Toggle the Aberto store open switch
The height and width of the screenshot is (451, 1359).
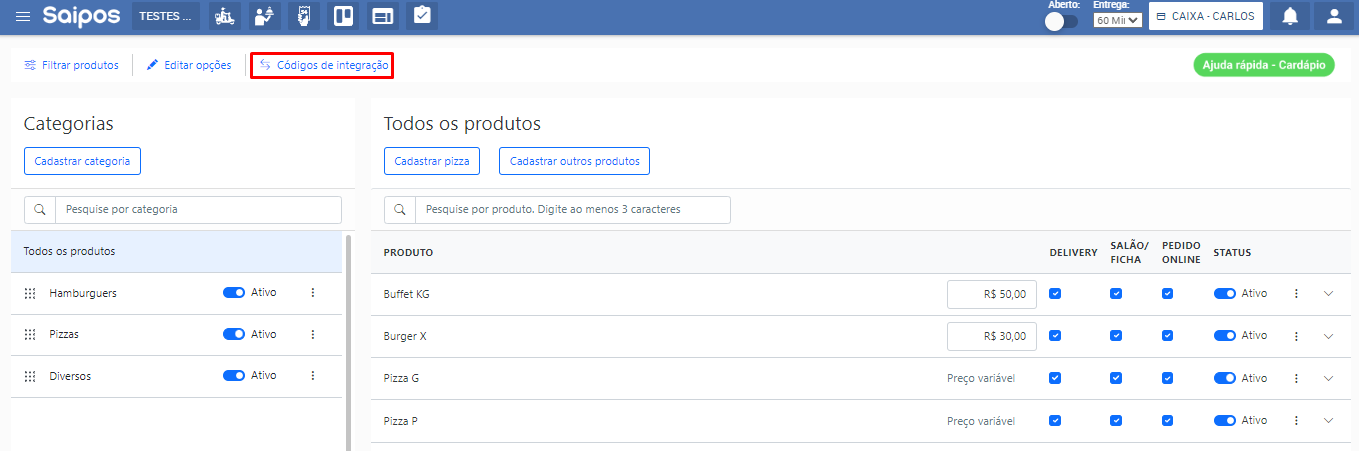(x=1061, y=21)
